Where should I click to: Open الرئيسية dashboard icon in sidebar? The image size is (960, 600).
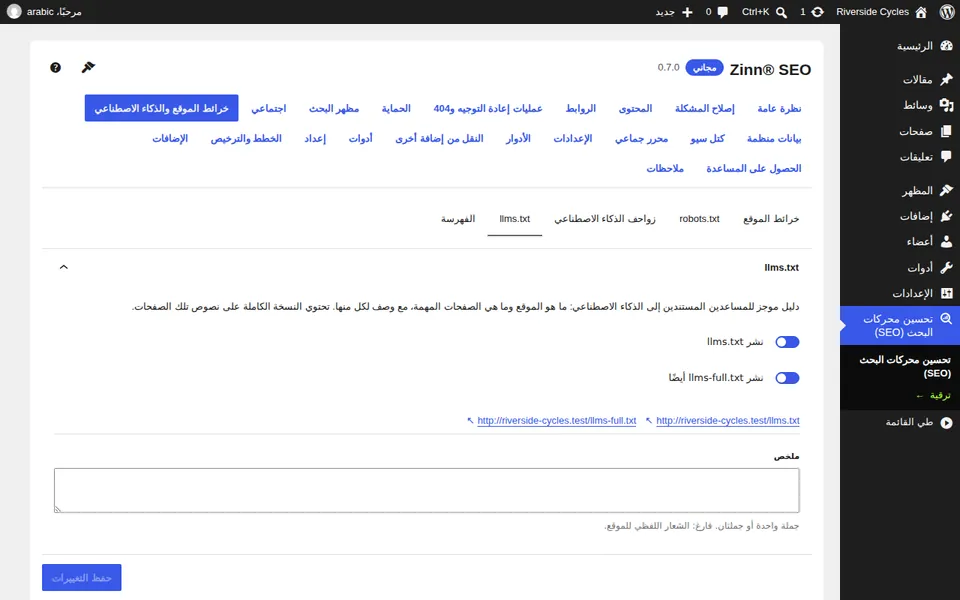click(947, 46)
